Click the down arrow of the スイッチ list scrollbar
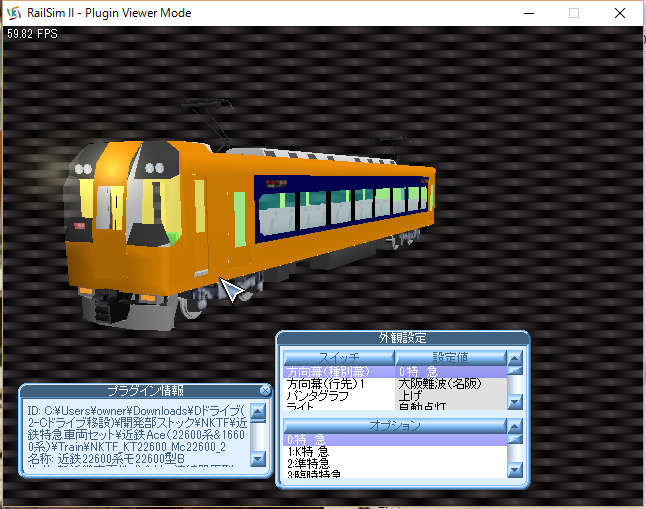The height and width of the screenshot is (509, 646). (515, 401)
